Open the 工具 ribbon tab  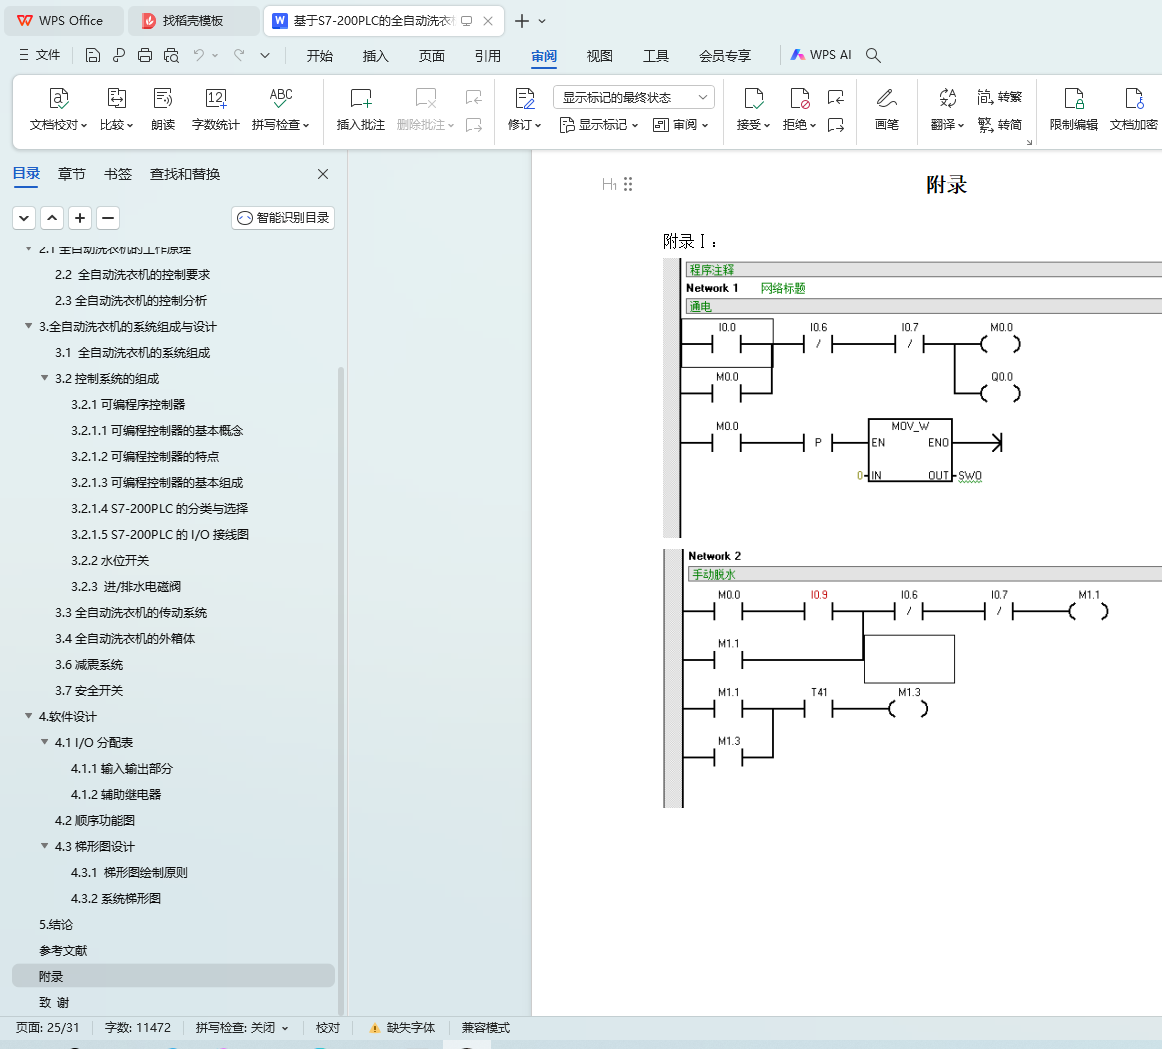tap(656, 56)
